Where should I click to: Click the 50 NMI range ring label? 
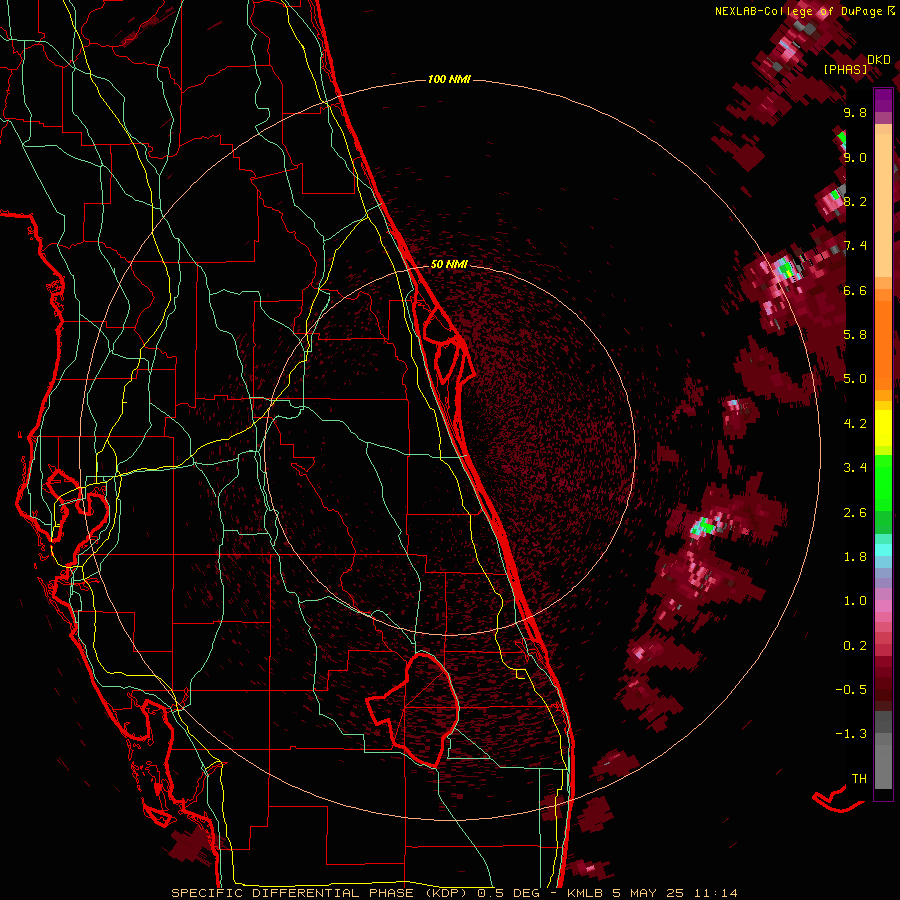tap(449, 265)
